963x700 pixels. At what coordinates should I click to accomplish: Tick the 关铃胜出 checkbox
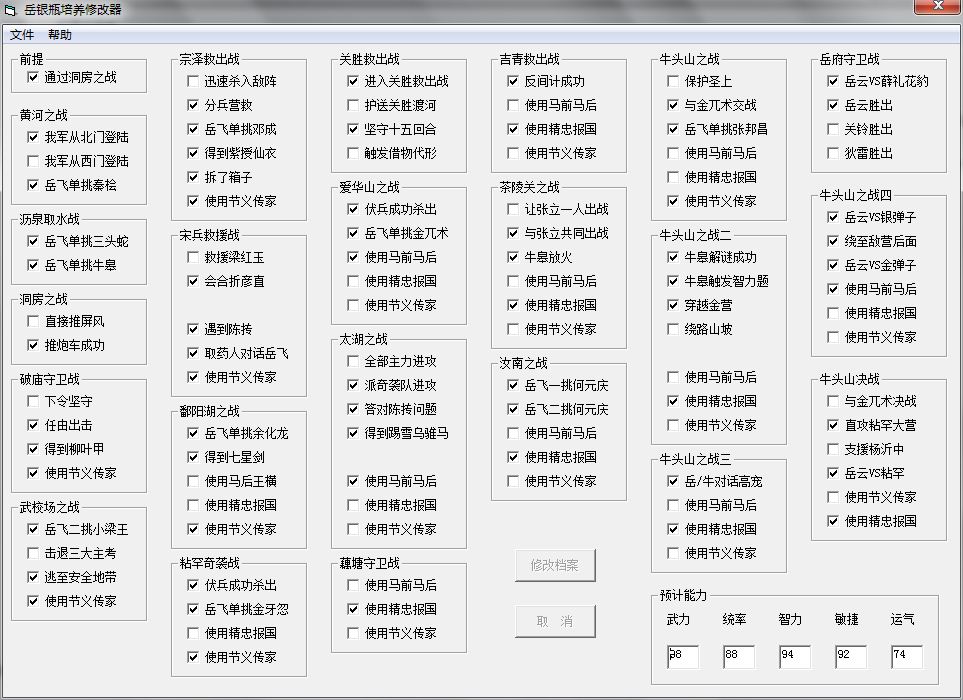click(x=834, y=129)
